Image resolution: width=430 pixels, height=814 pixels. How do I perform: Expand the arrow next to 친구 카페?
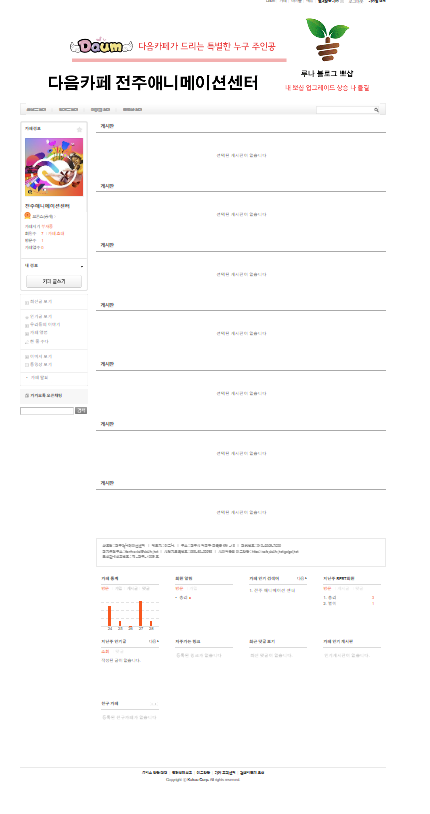click(154, 704)
